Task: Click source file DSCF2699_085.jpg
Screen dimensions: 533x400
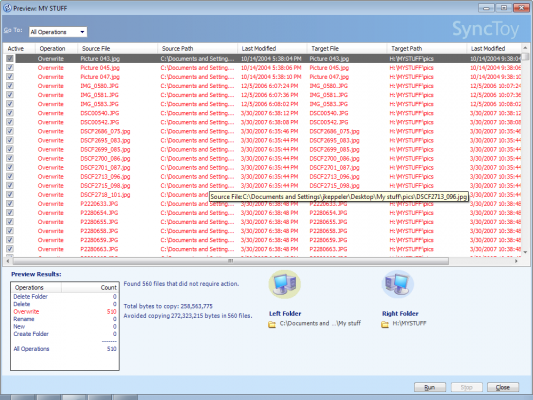Action: pyautogui.click(x=105, y=149)
